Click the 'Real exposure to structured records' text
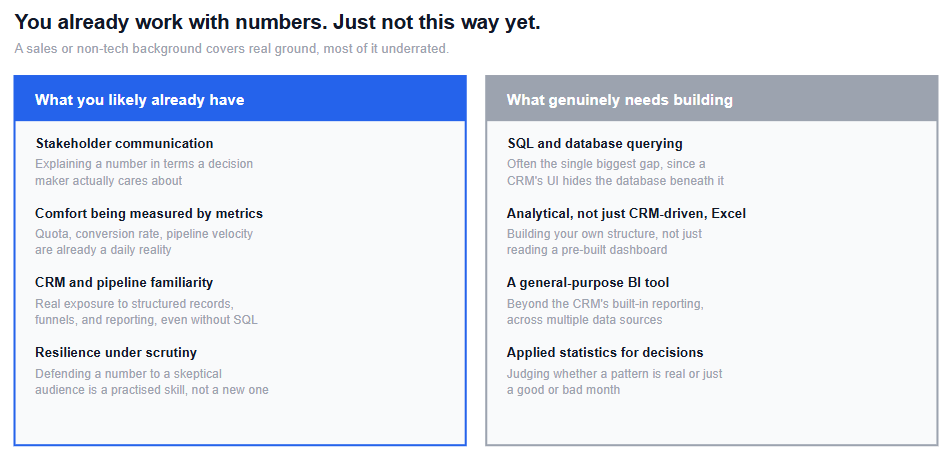Screen dimensions: 951x456 [146, 311]
